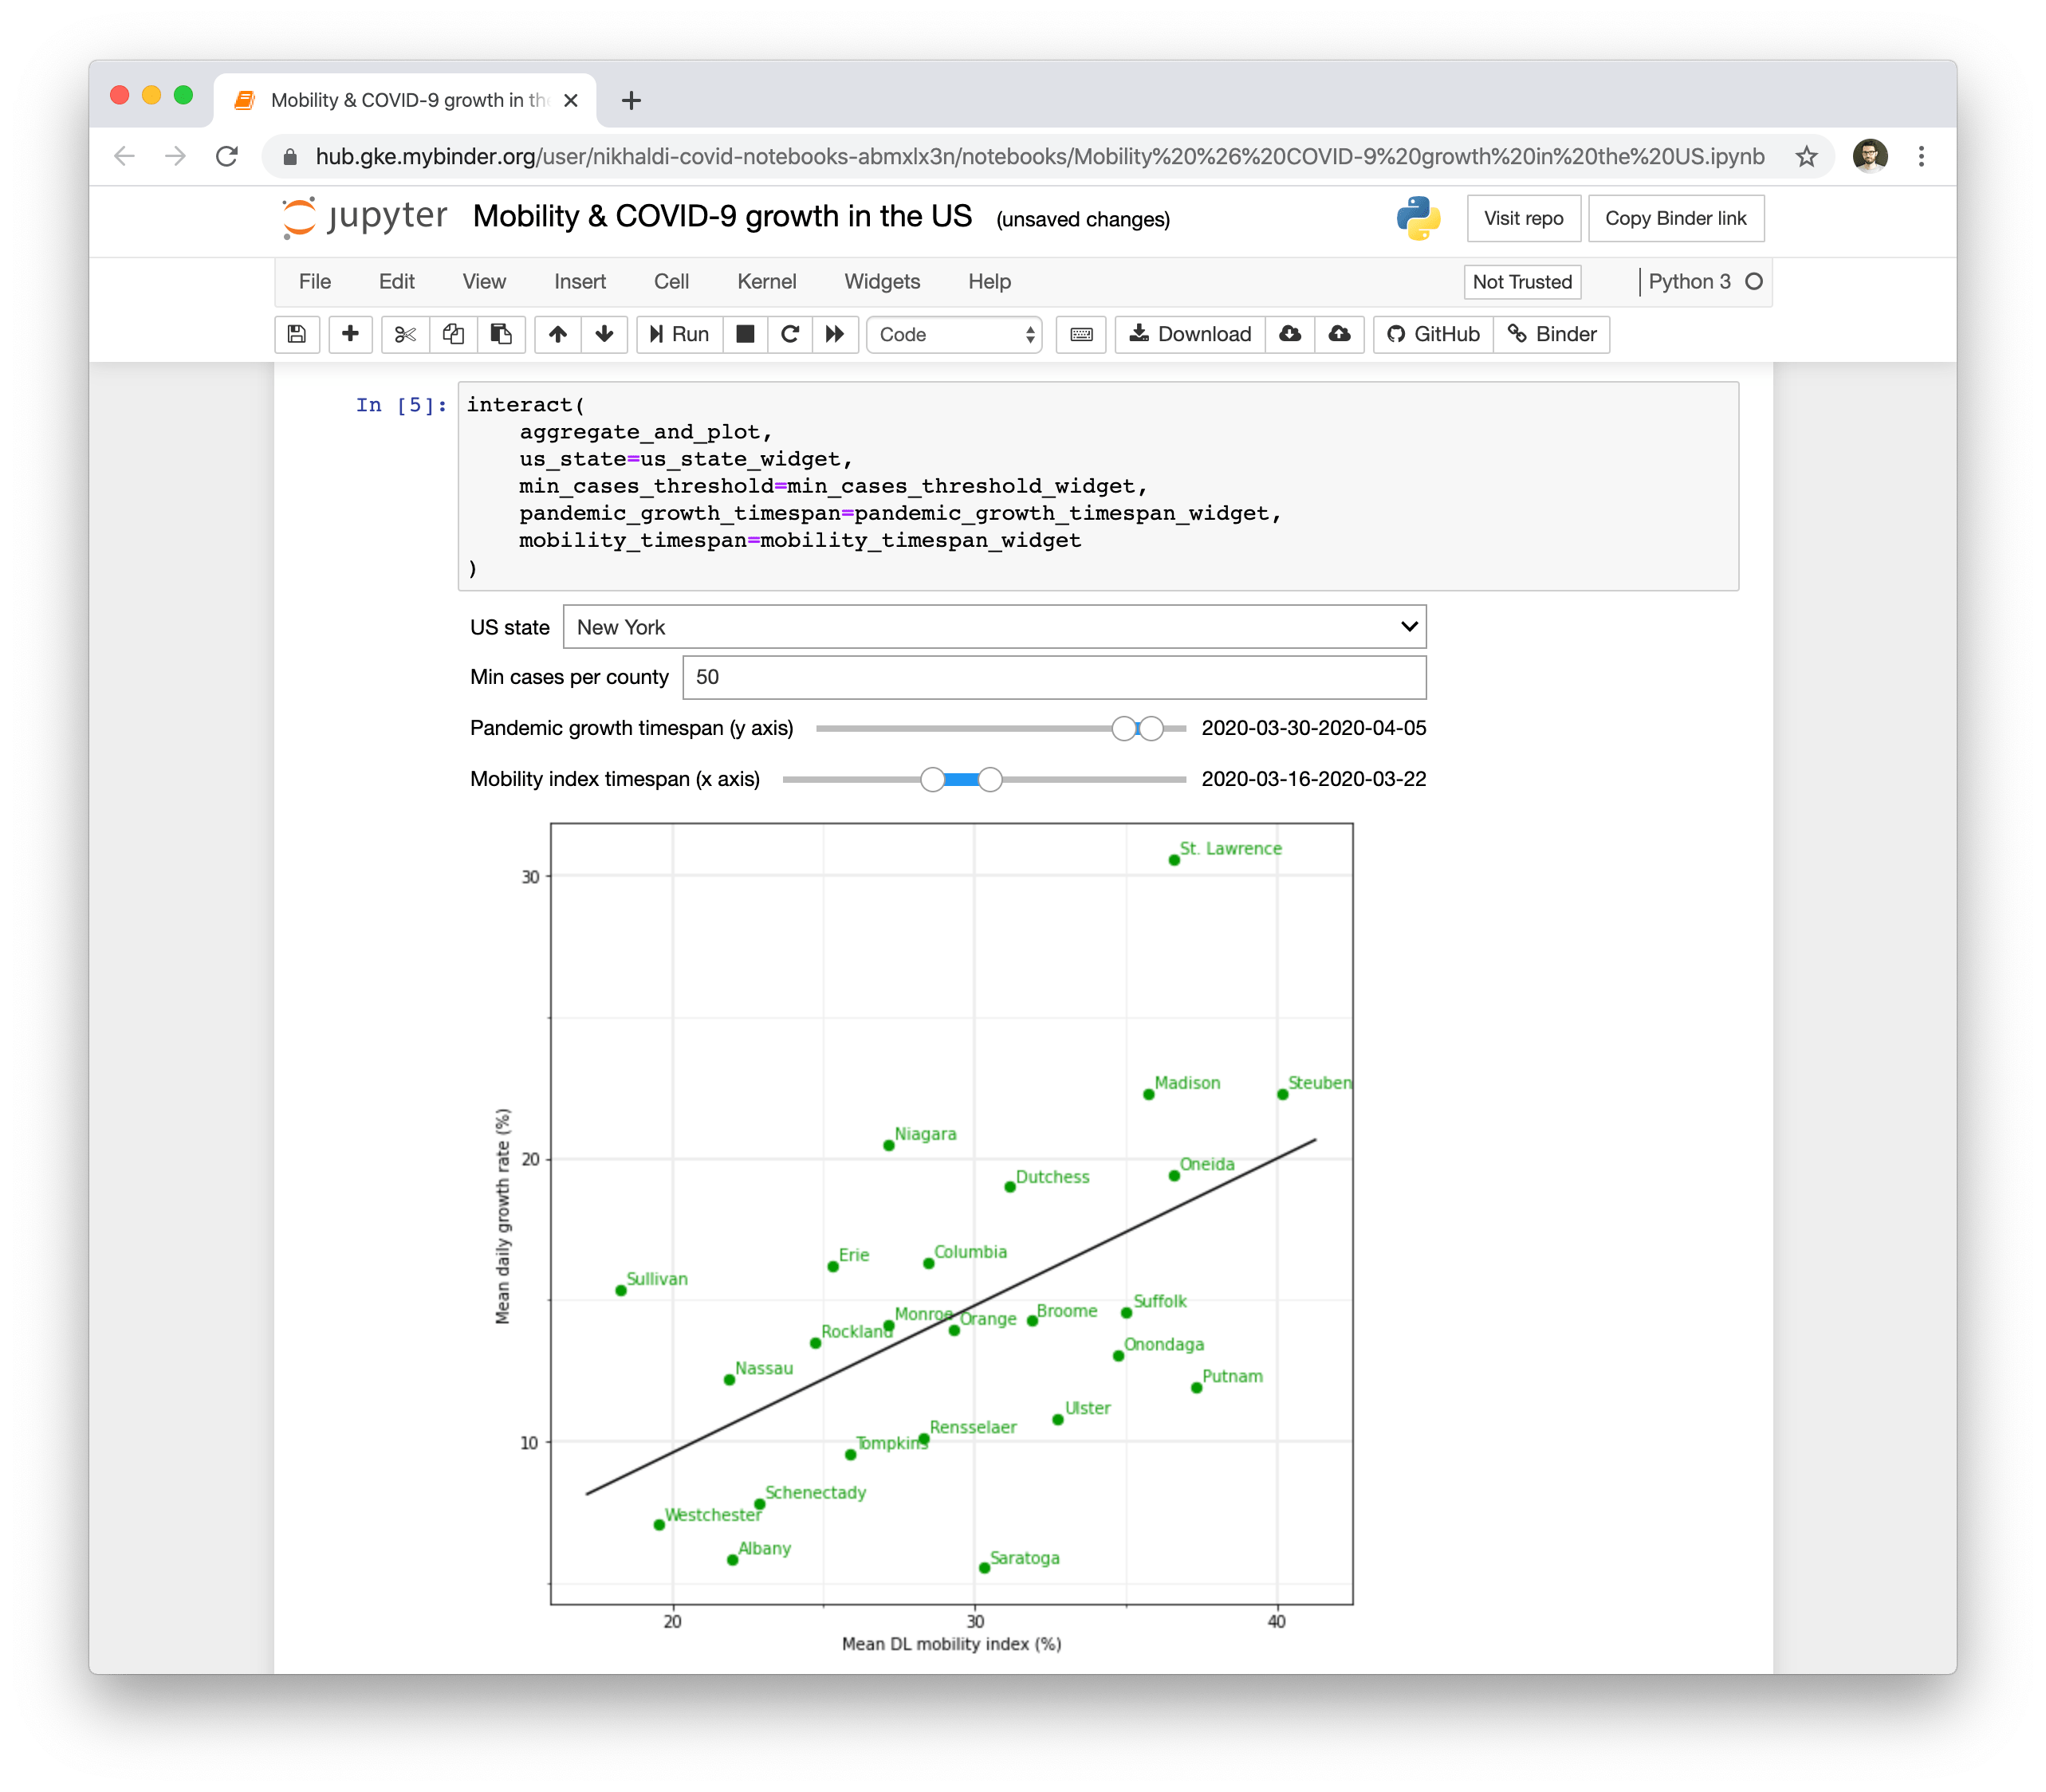Viewport: 2046px width, 1792px height.
Task: Insert cell below with plus icon
Action: pos(350,334)
